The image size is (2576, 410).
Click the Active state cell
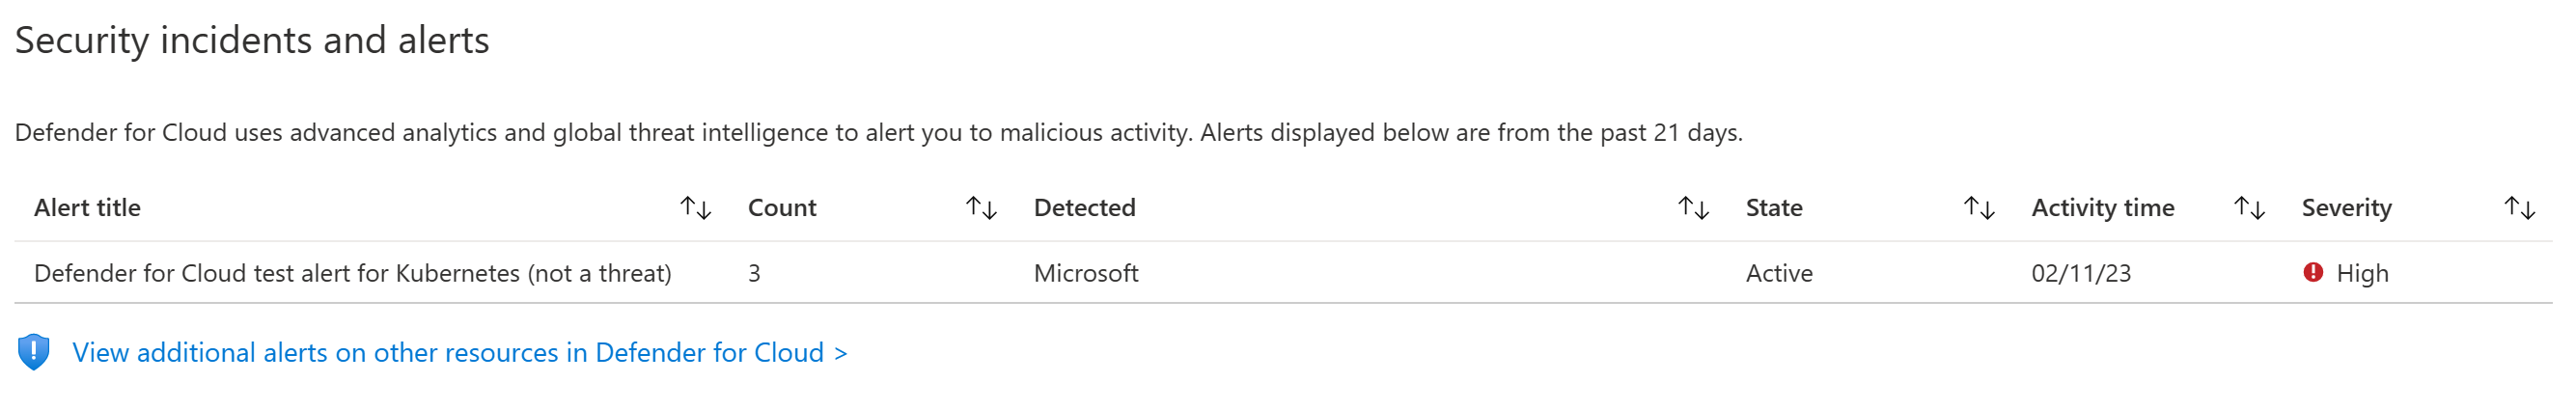(1779, 273)
